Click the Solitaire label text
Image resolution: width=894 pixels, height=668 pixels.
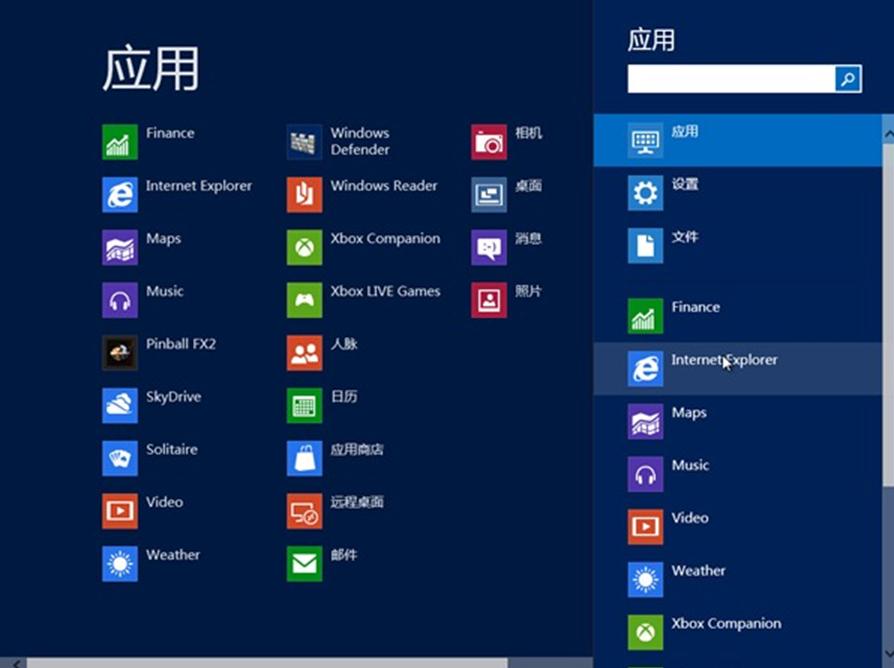coord(172,450)
